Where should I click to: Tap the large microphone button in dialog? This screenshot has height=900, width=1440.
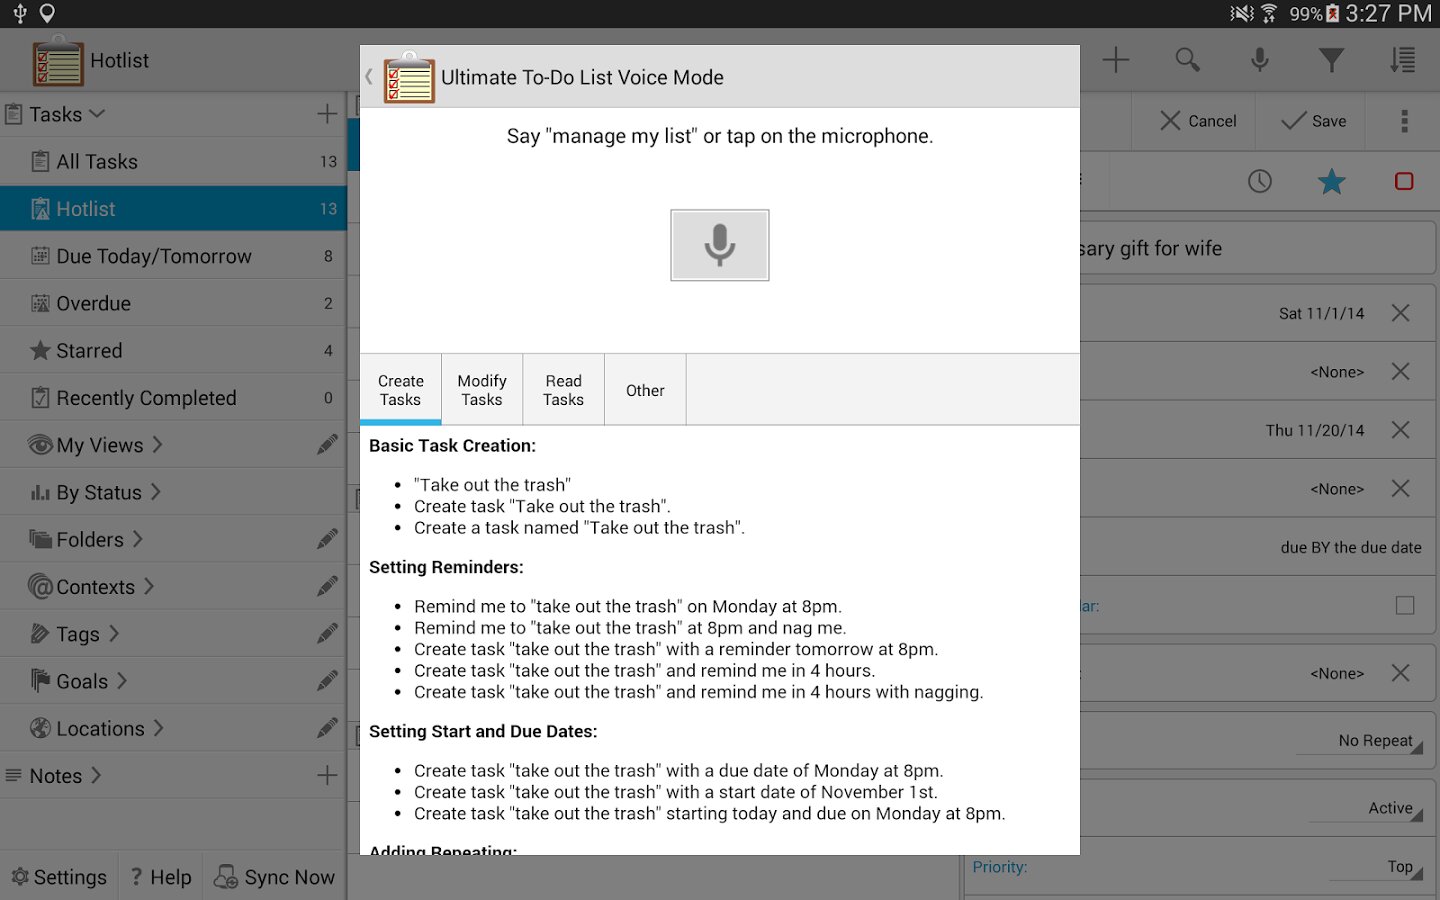point(719,245)
